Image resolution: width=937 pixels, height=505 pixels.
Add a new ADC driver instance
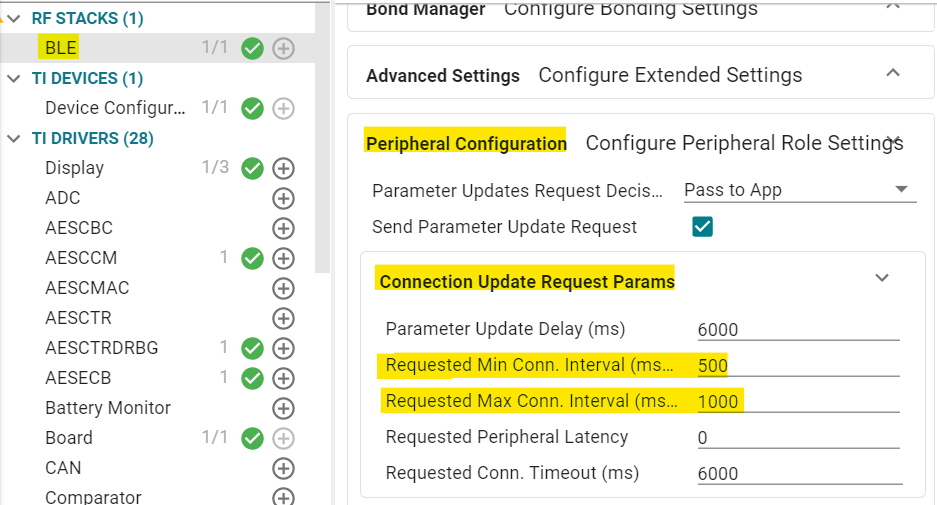pyautogui.click(x=283, y=198)
